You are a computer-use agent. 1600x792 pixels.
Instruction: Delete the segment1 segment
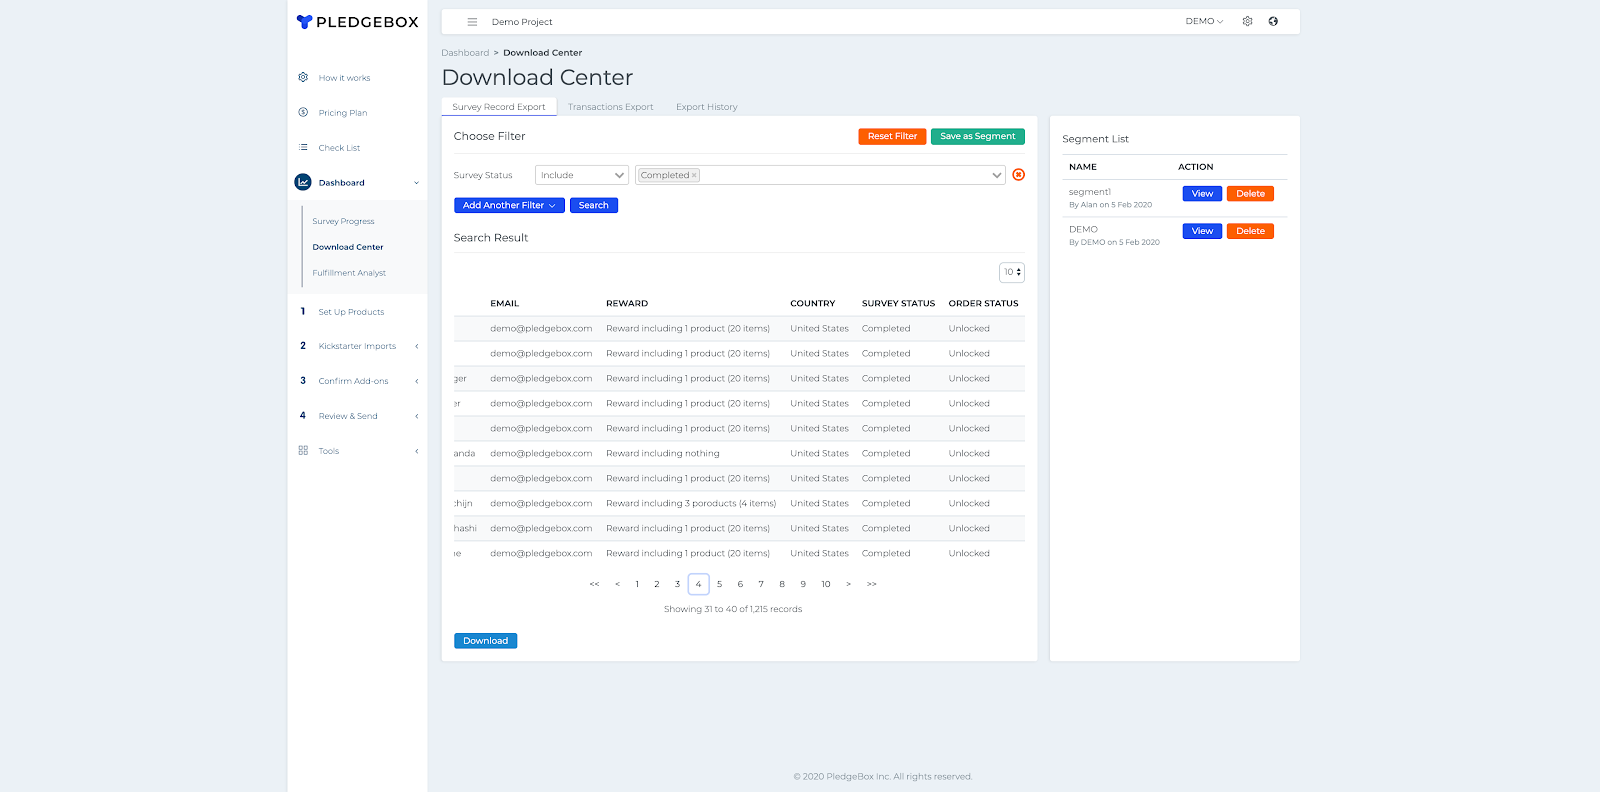[x=1250, y=194]
